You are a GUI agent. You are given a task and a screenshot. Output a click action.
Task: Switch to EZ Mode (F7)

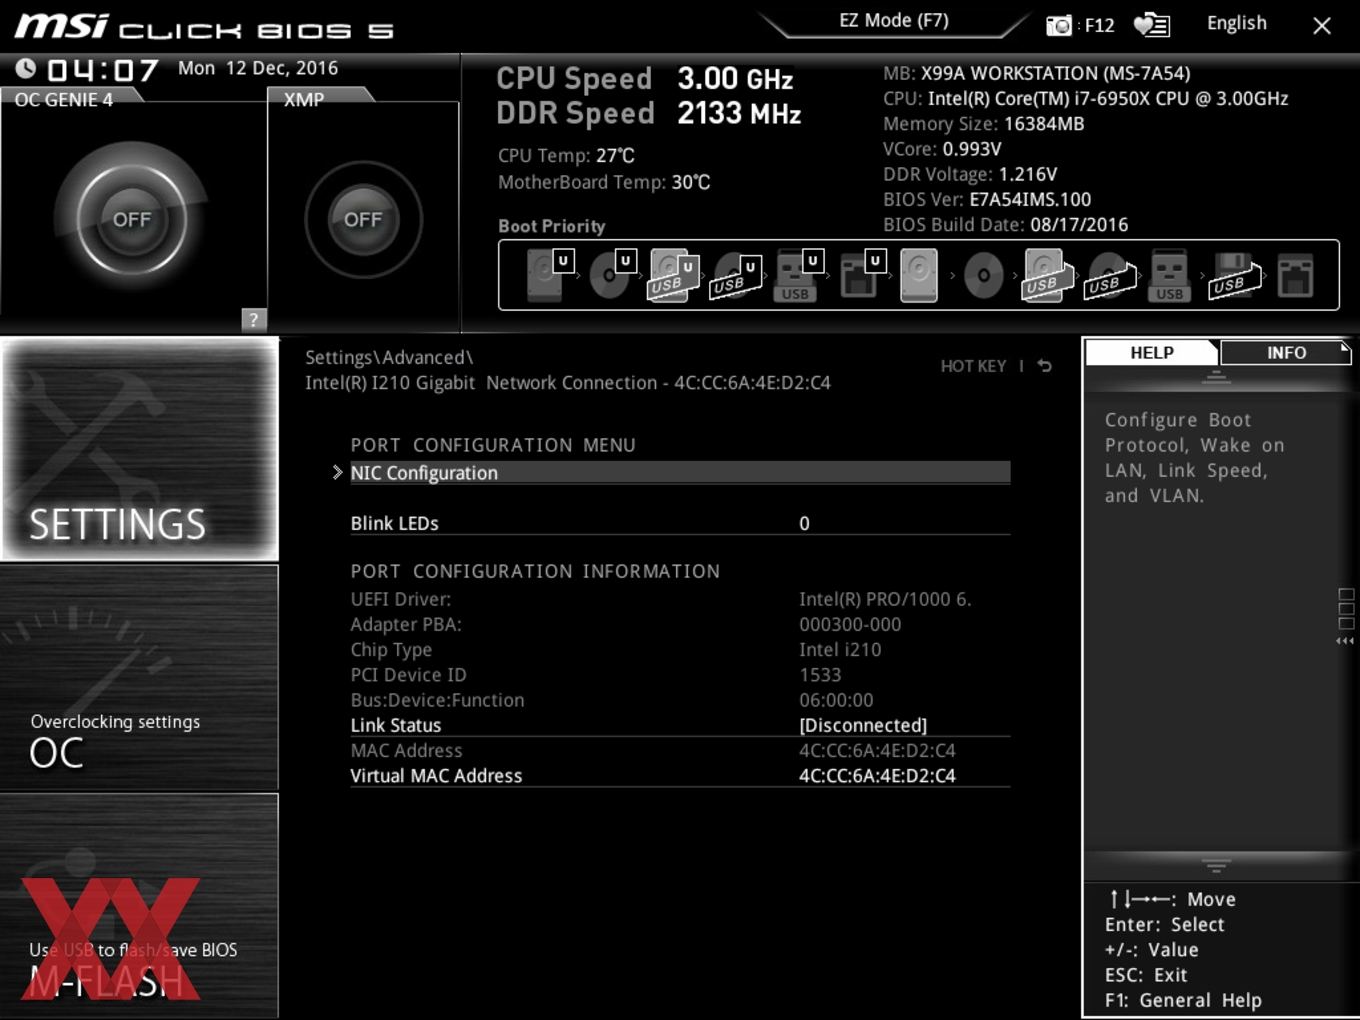pyautogui.click(x=894, y=21)
